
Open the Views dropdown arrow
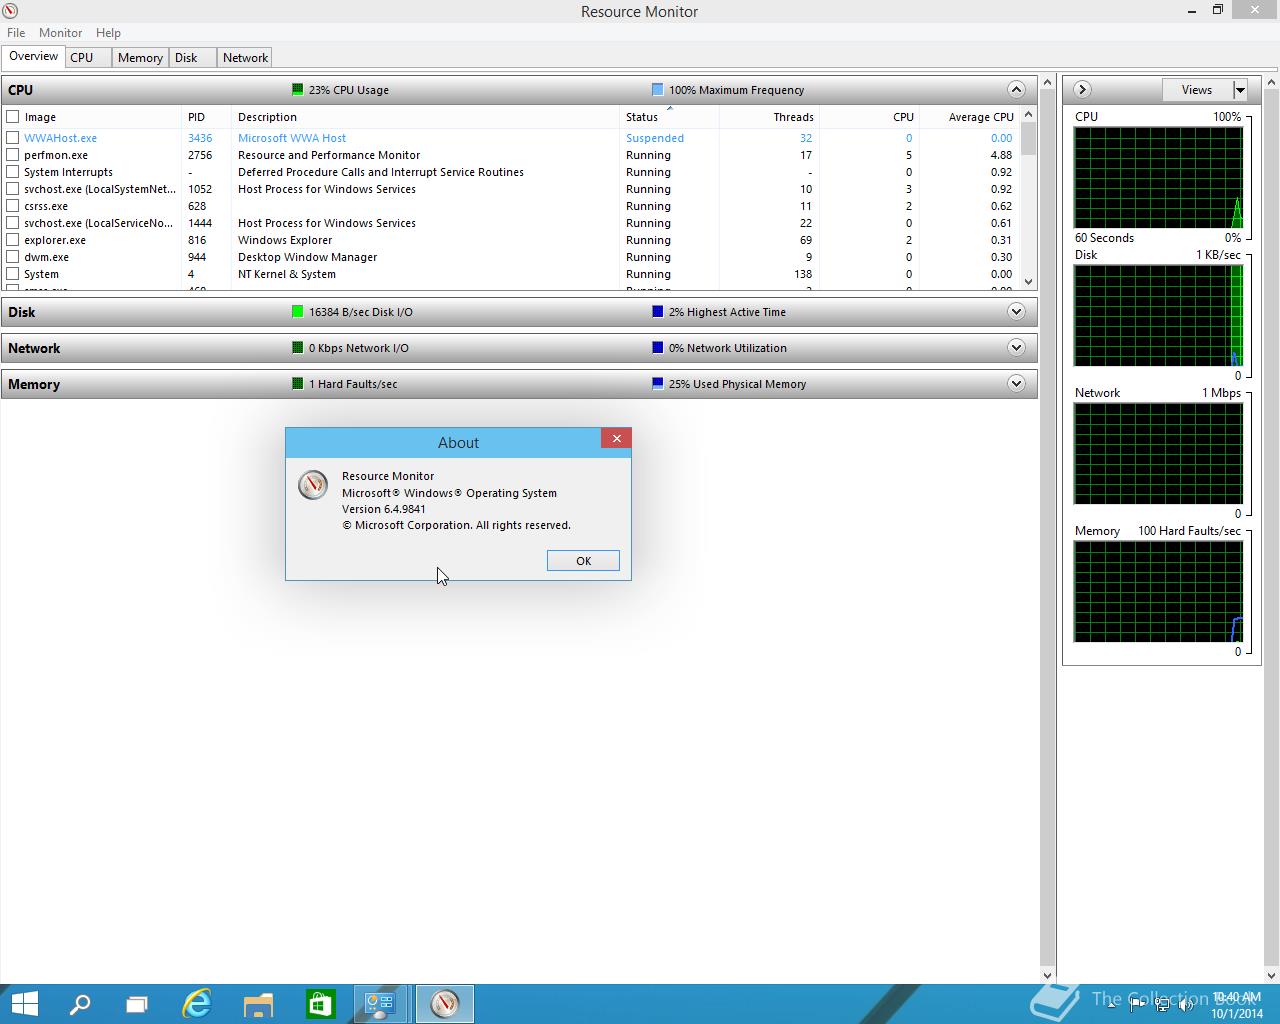coord(1240,89)
